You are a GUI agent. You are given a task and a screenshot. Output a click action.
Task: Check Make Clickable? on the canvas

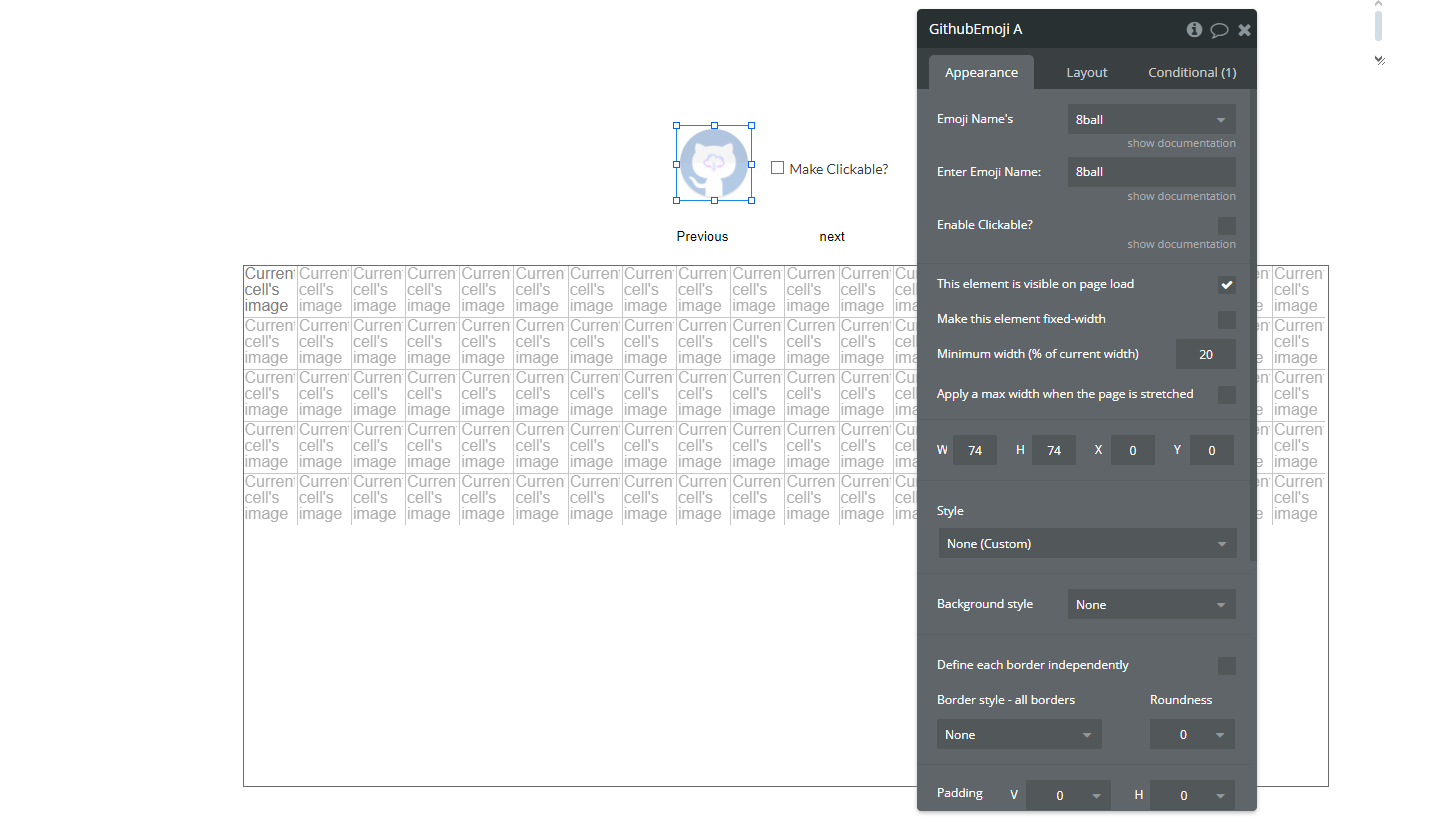point(777,168)
